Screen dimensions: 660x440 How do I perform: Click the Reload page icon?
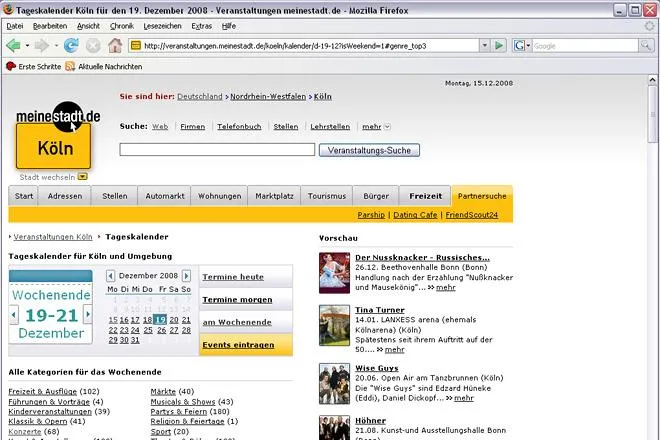click(71, 45)
